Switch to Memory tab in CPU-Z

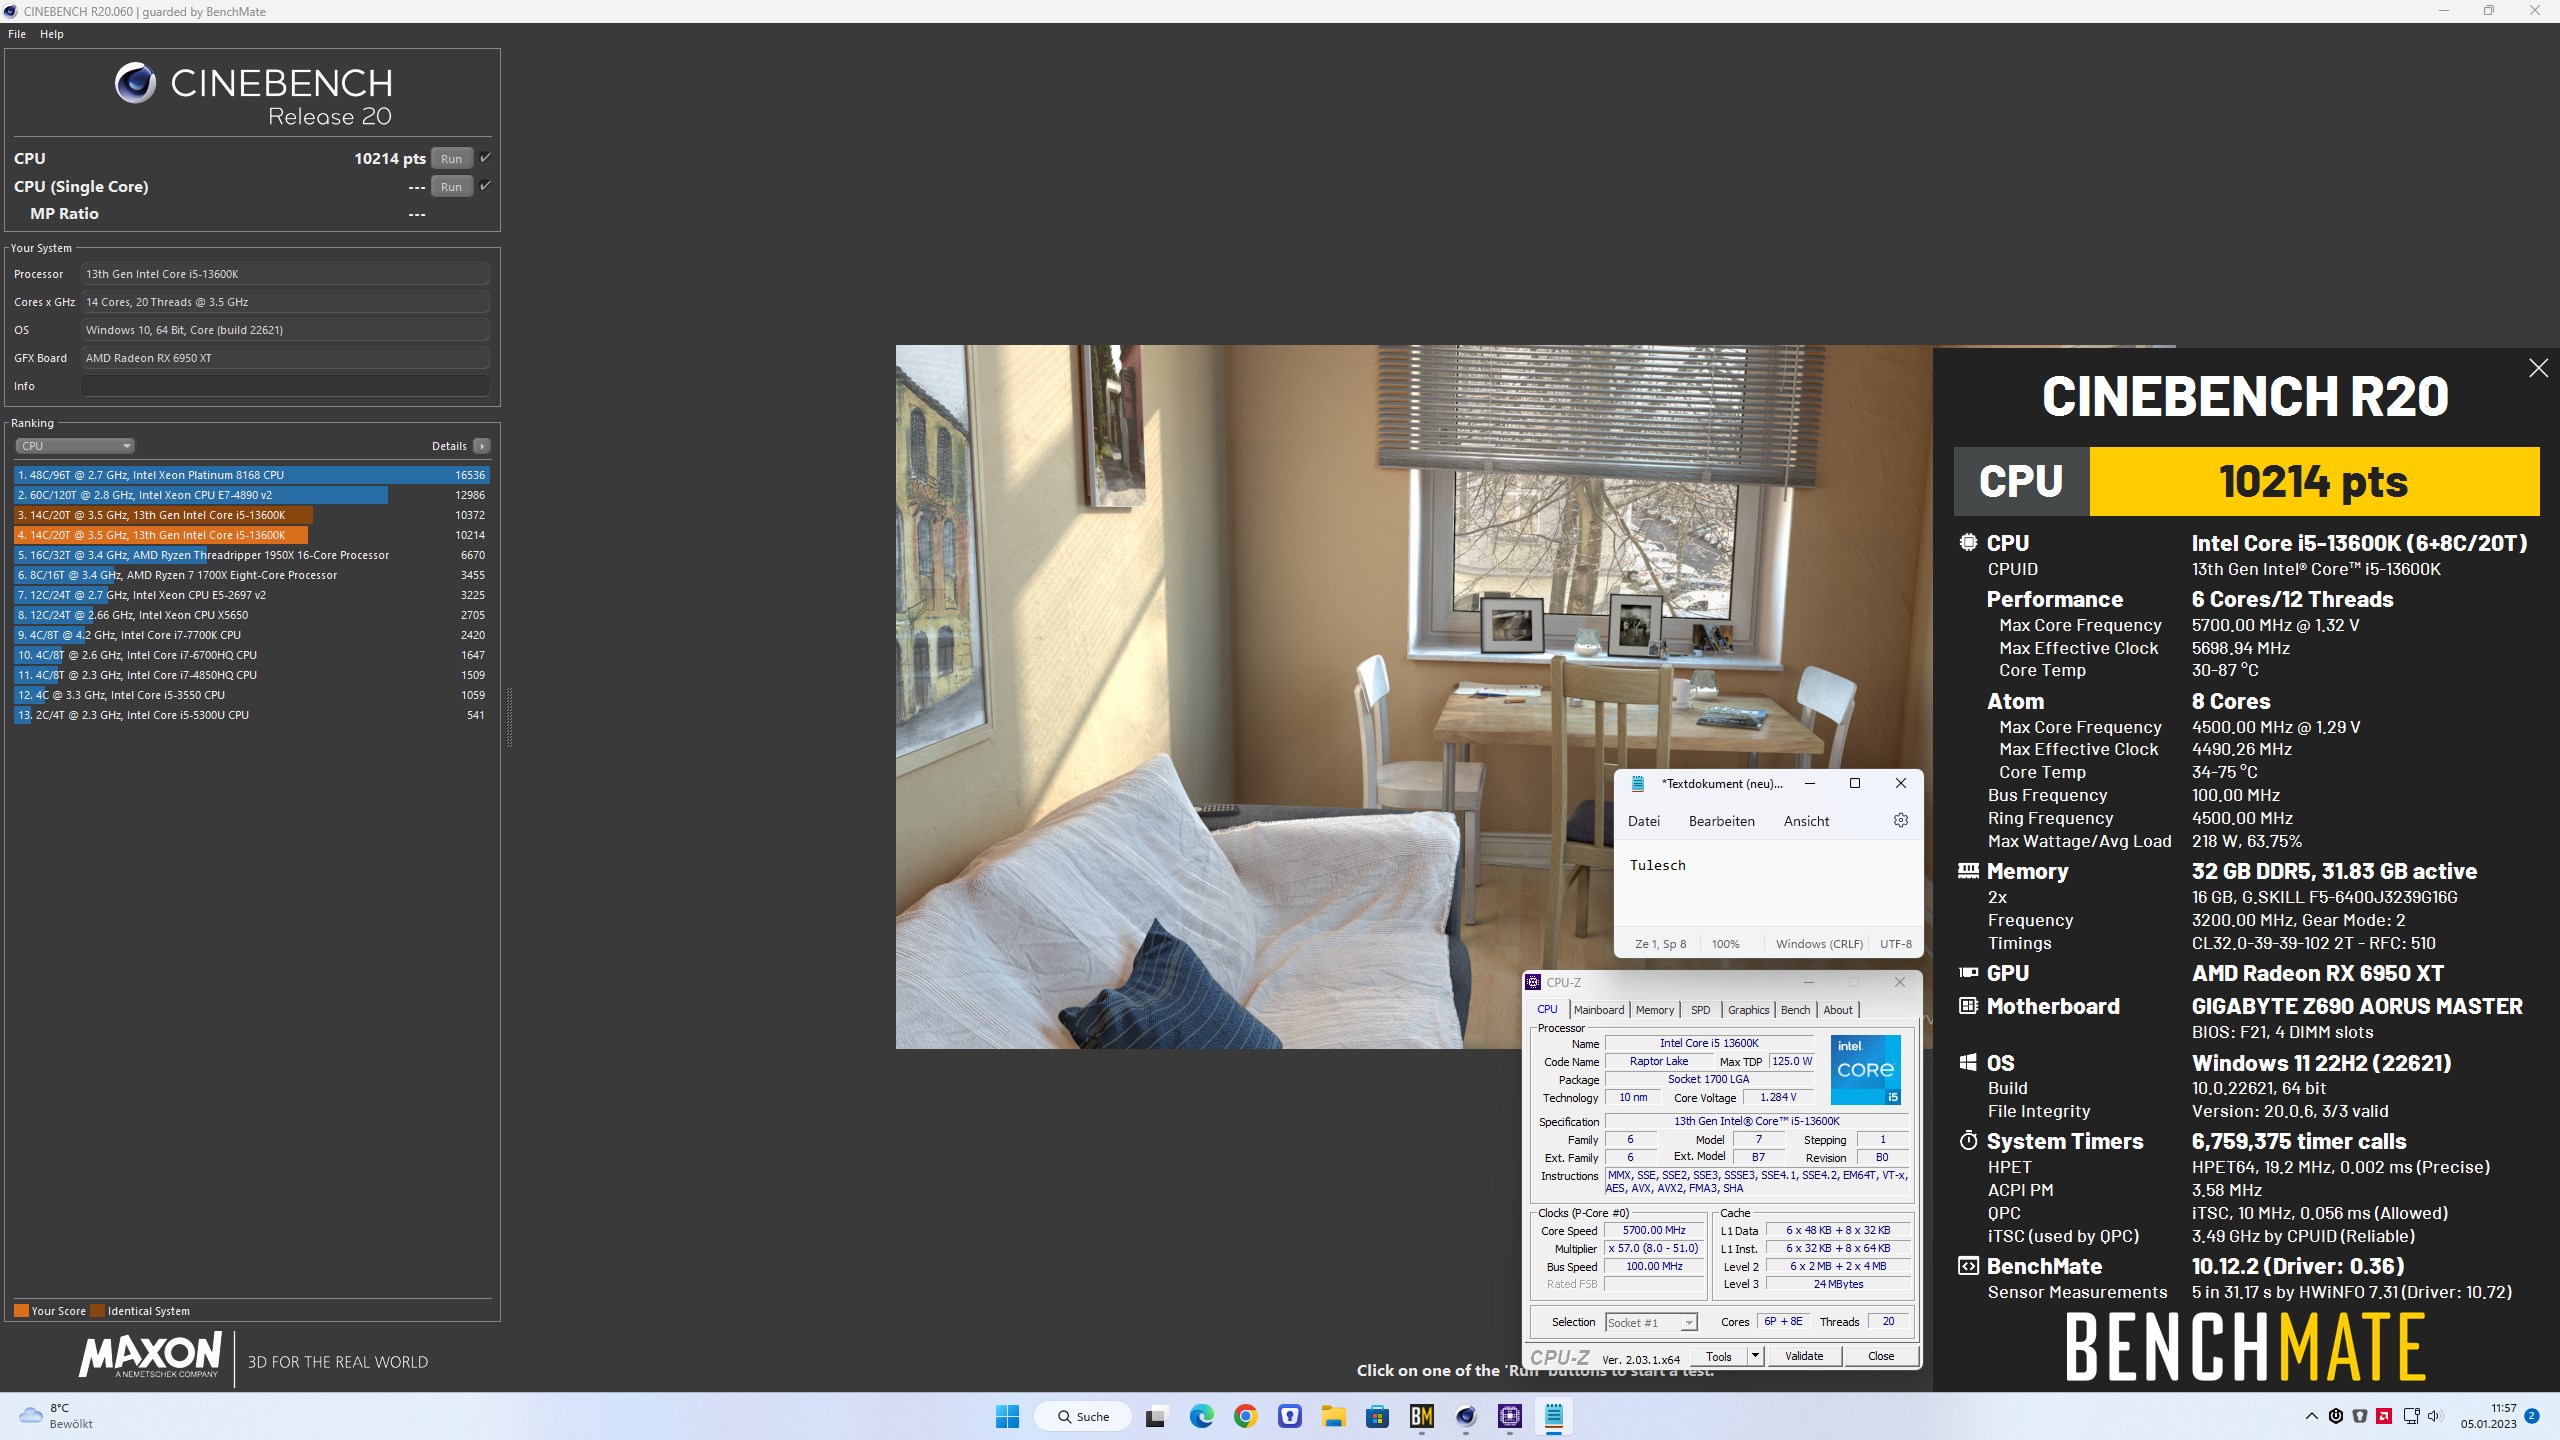[1655, 1010]
